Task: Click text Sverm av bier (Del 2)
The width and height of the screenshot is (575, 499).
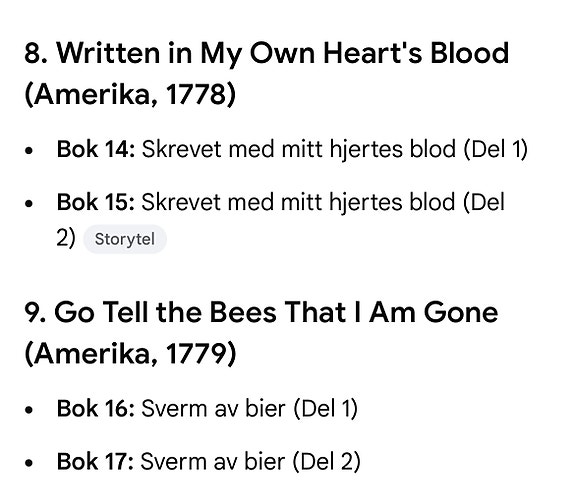Action: [x=250, y=461]
